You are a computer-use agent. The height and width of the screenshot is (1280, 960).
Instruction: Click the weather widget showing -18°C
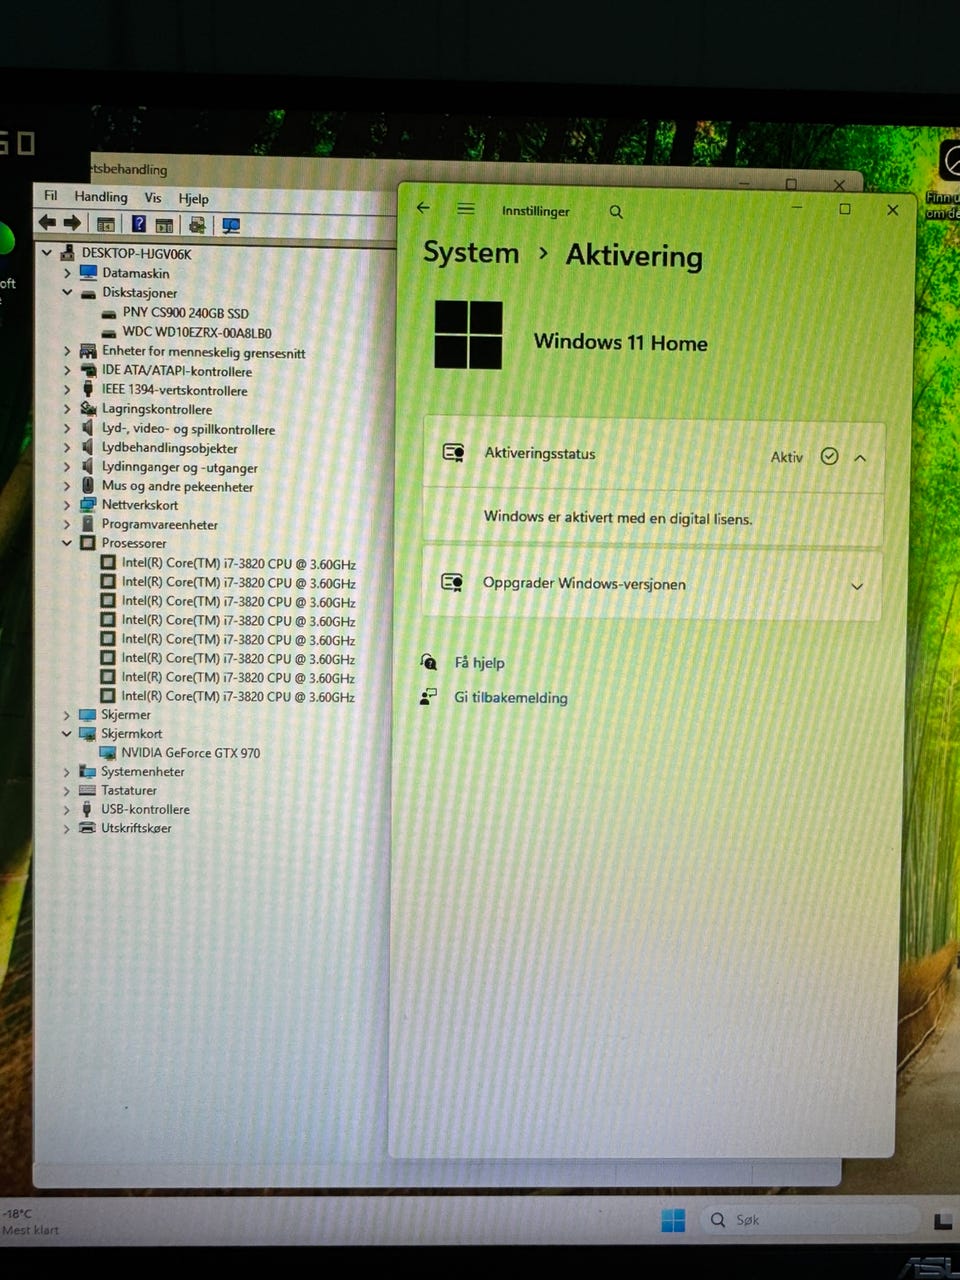click(x=30, y=1221)
